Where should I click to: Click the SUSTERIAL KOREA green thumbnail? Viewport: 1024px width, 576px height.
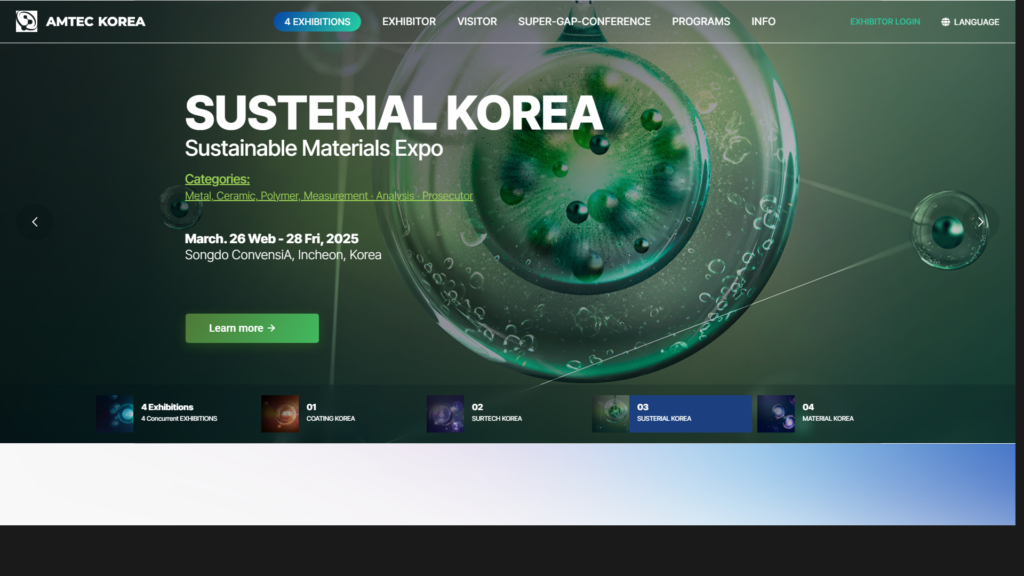coord(611,413)
